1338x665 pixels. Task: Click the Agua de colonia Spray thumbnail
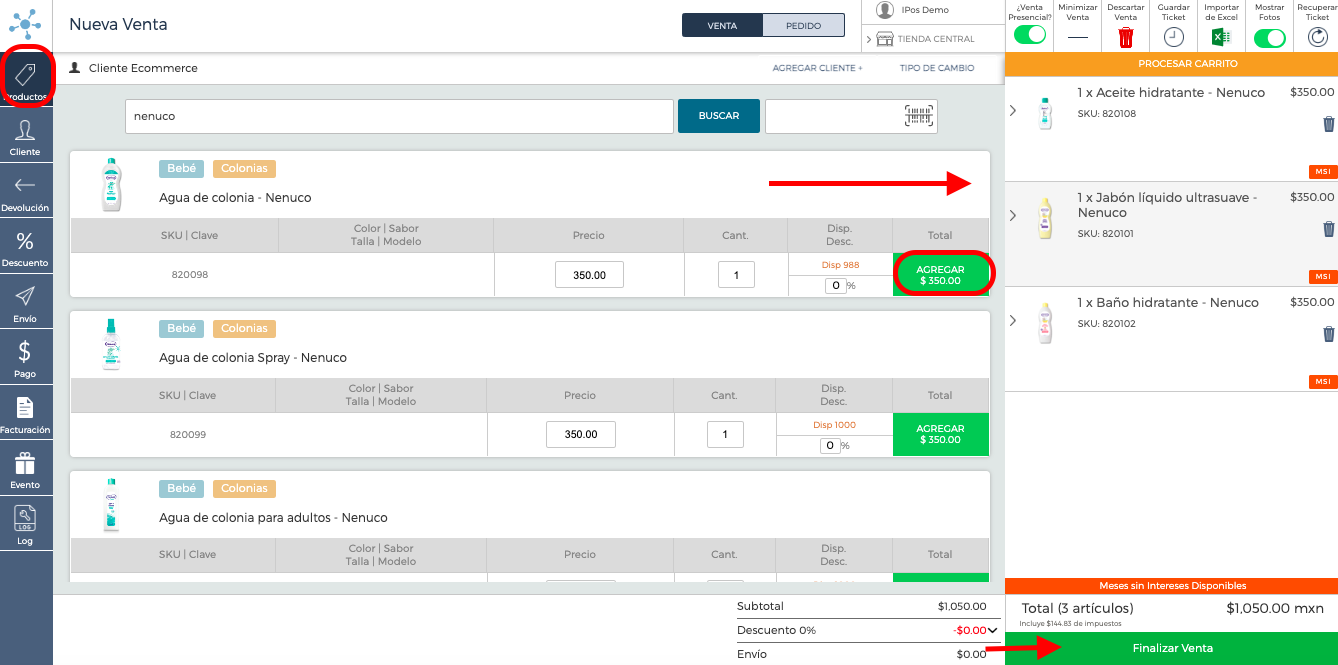[x=111, y=344]
